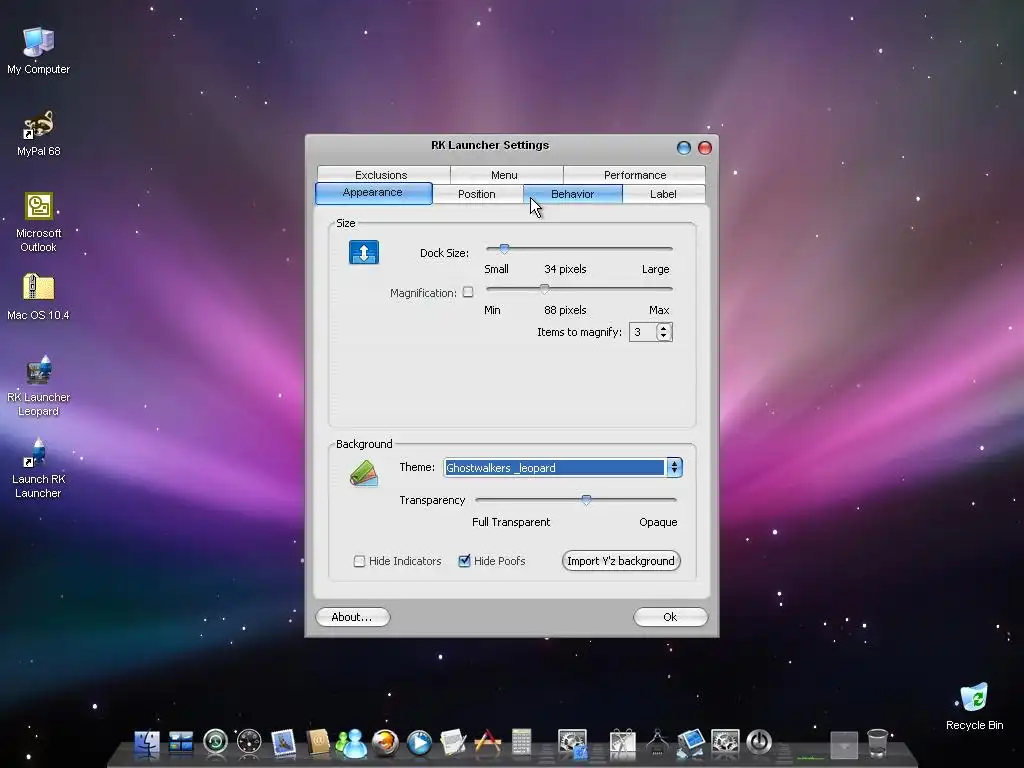Viewport: 1024px width, 768px height.
Task: Open the Finder icon in the dock
Action: click(x=147, y=744)
